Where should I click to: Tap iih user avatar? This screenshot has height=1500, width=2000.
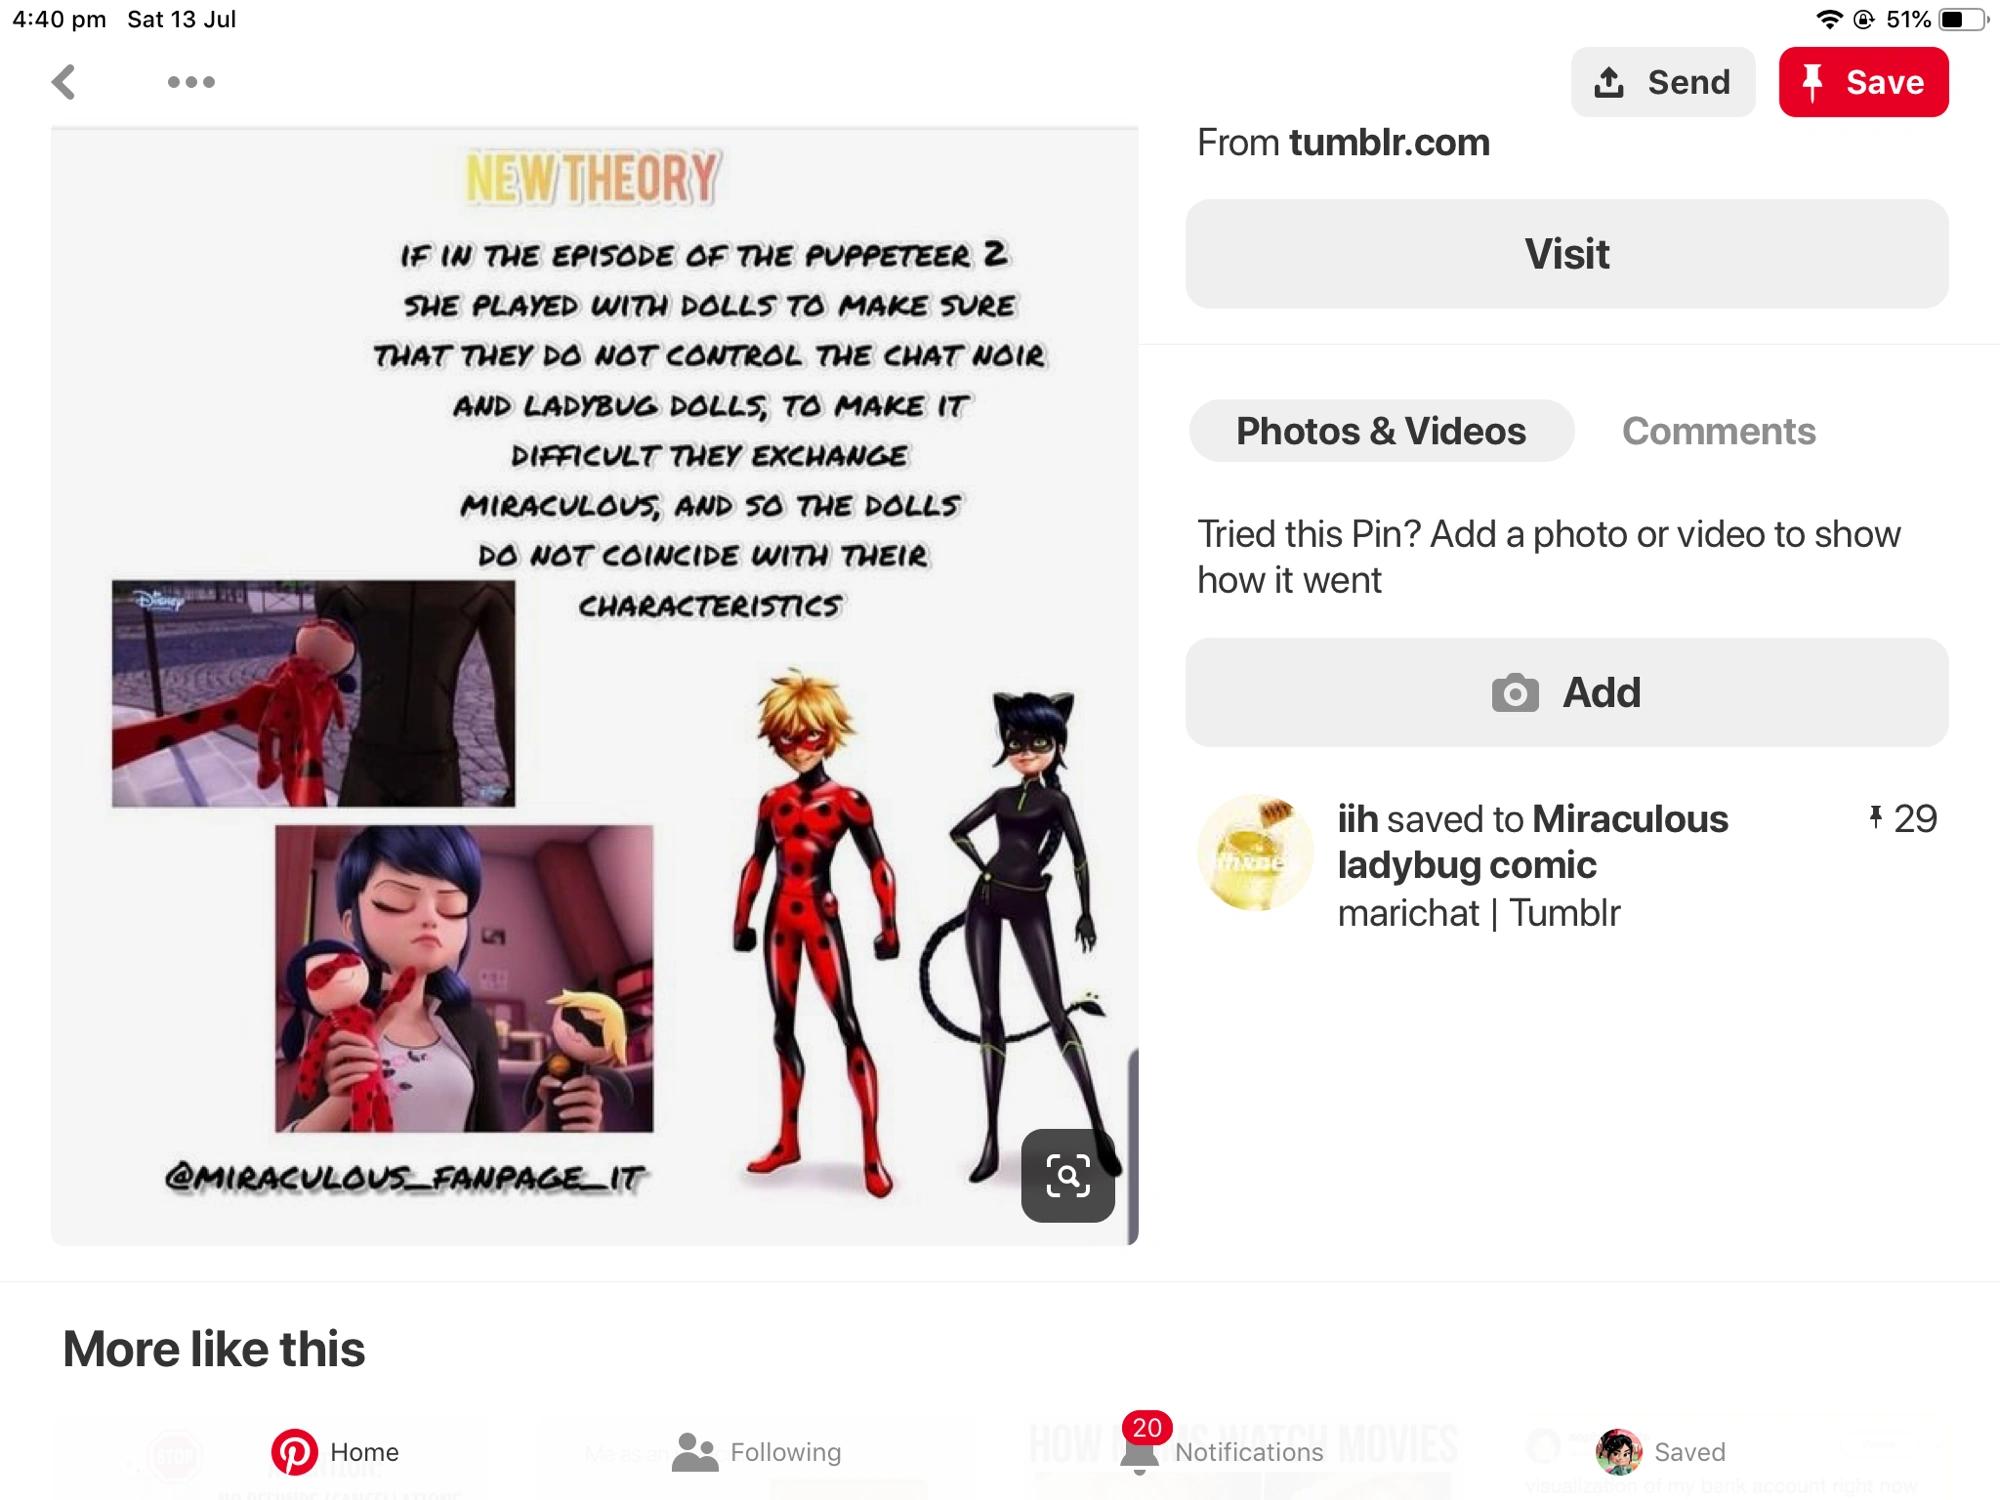(1254, 853)
